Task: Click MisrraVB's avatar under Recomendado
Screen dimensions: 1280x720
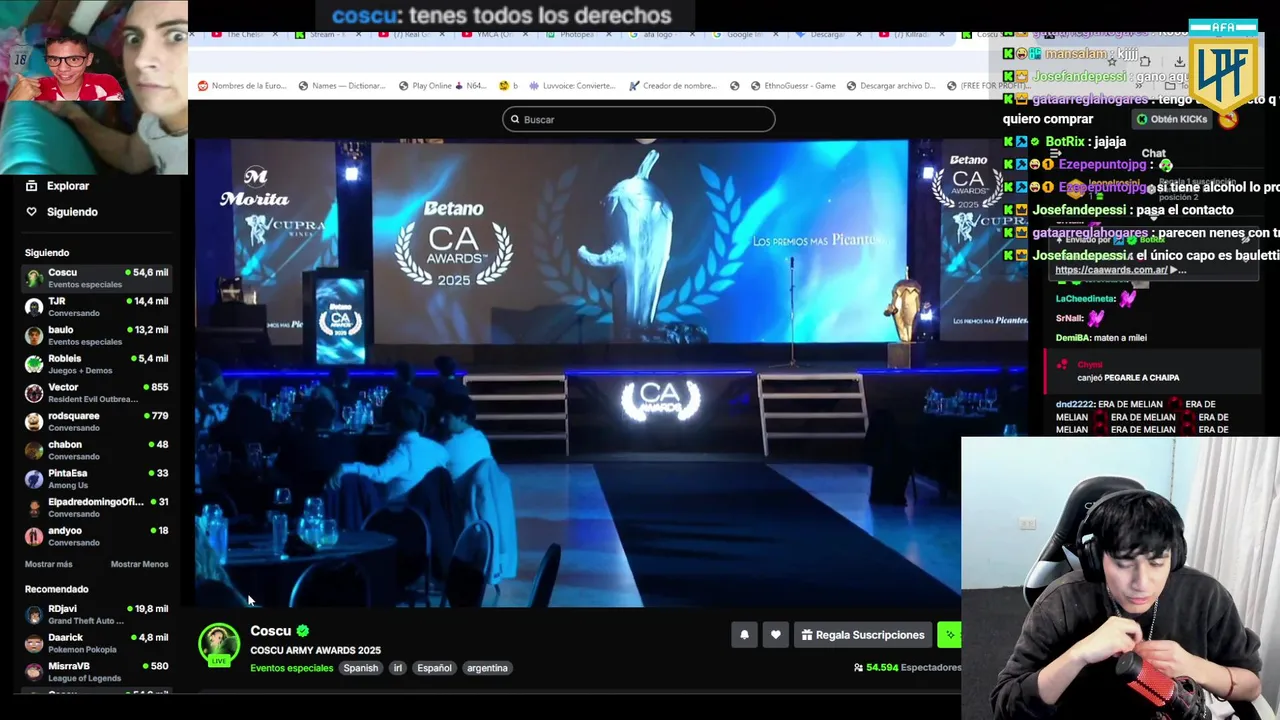Action: 34,672
